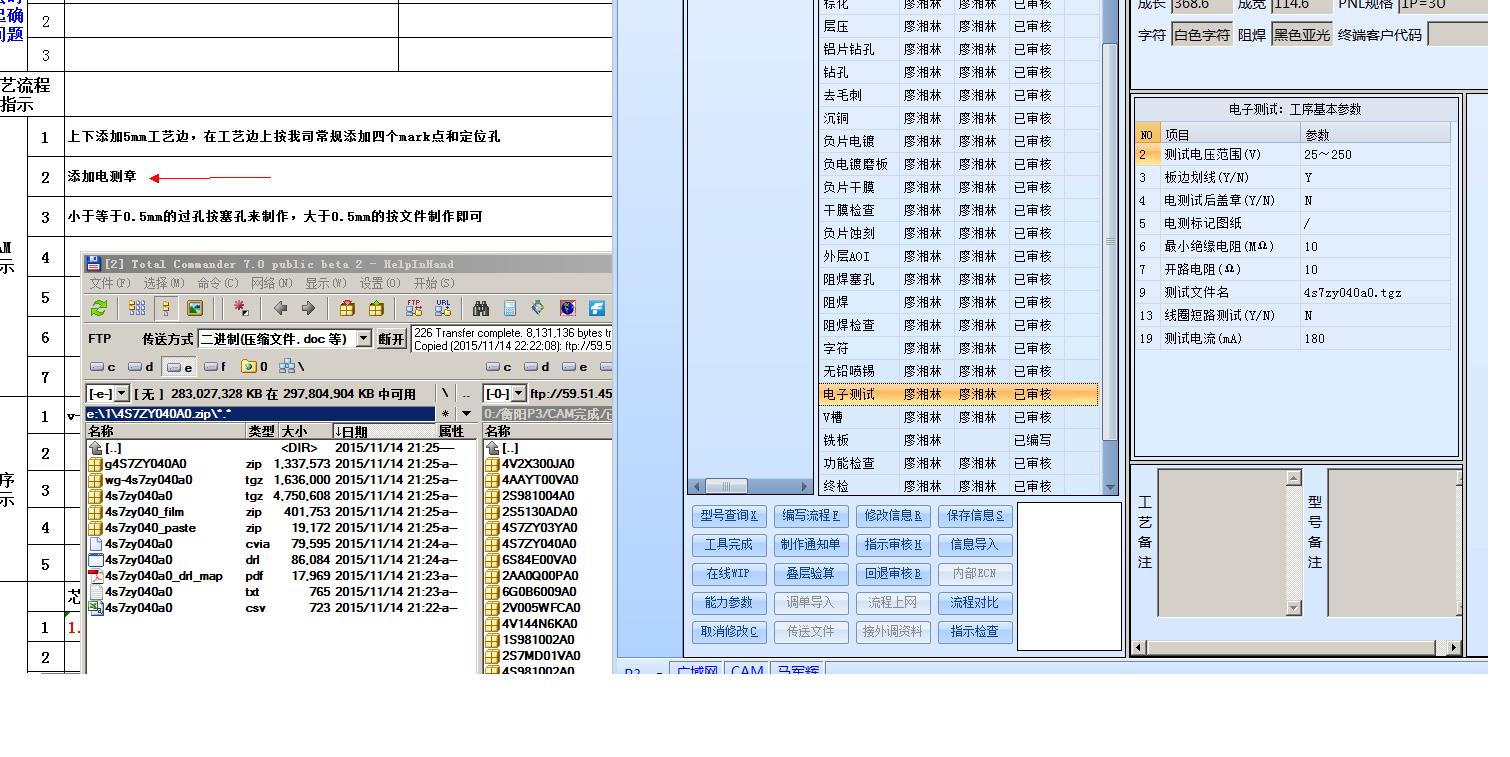Screen dimensions: 1510x757
Task: Select drive c in left panel
Action: 103,367
